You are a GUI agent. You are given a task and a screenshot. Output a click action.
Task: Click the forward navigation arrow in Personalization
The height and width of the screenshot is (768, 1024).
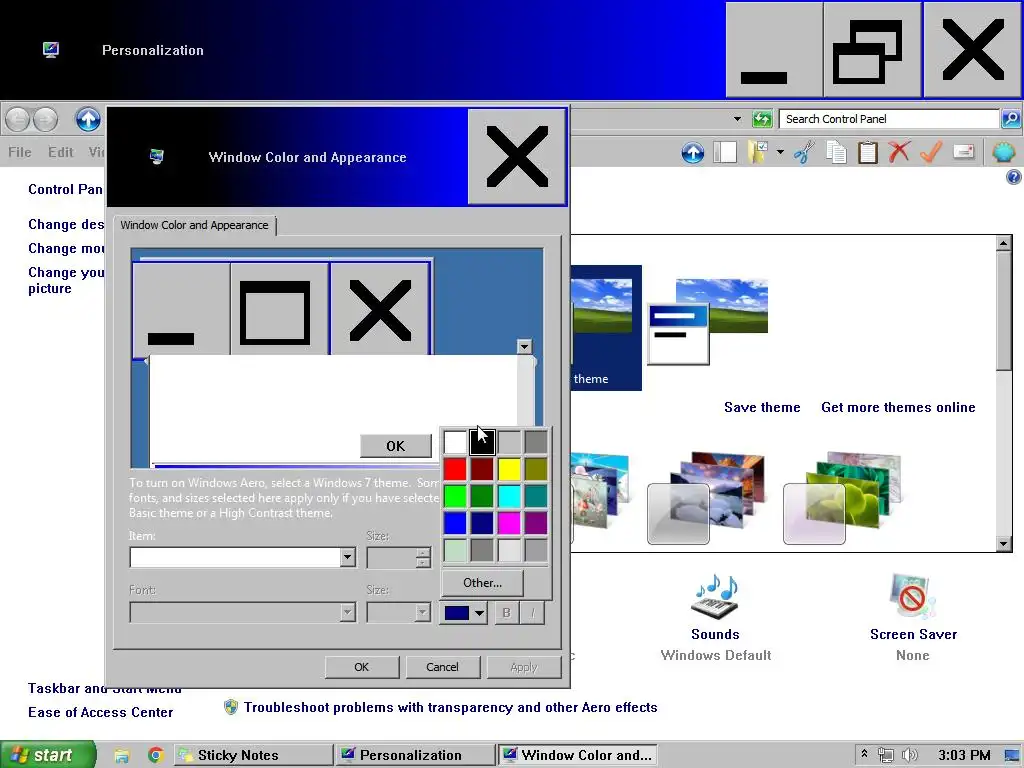coord(45,120)
